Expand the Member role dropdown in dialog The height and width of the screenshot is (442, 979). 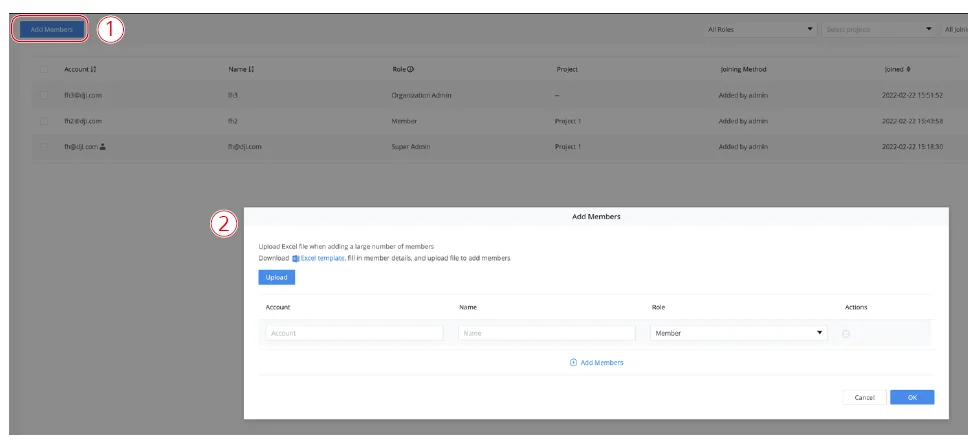pyautogui.click(x=738, y=333)
